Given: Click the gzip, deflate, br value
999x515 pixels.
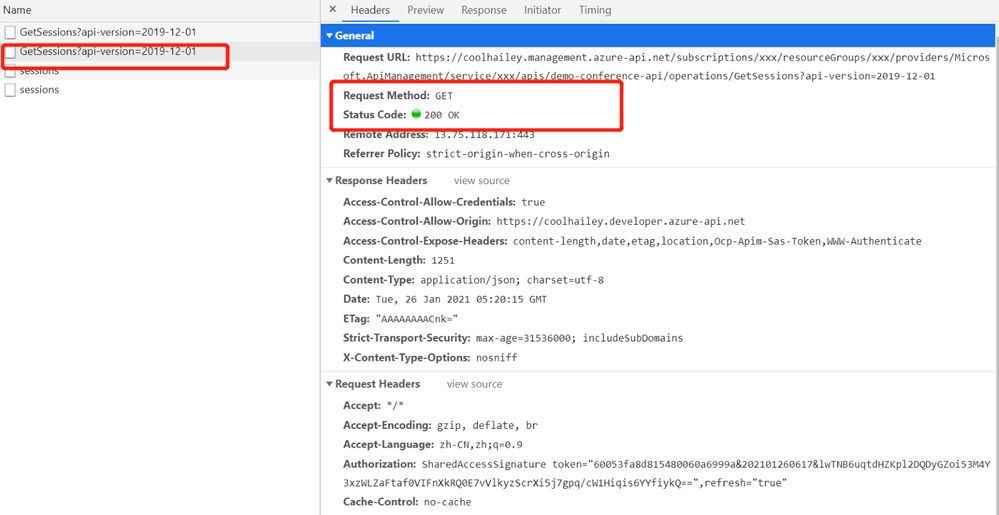Looking at the screenshot, I should [x=487, y=424].
